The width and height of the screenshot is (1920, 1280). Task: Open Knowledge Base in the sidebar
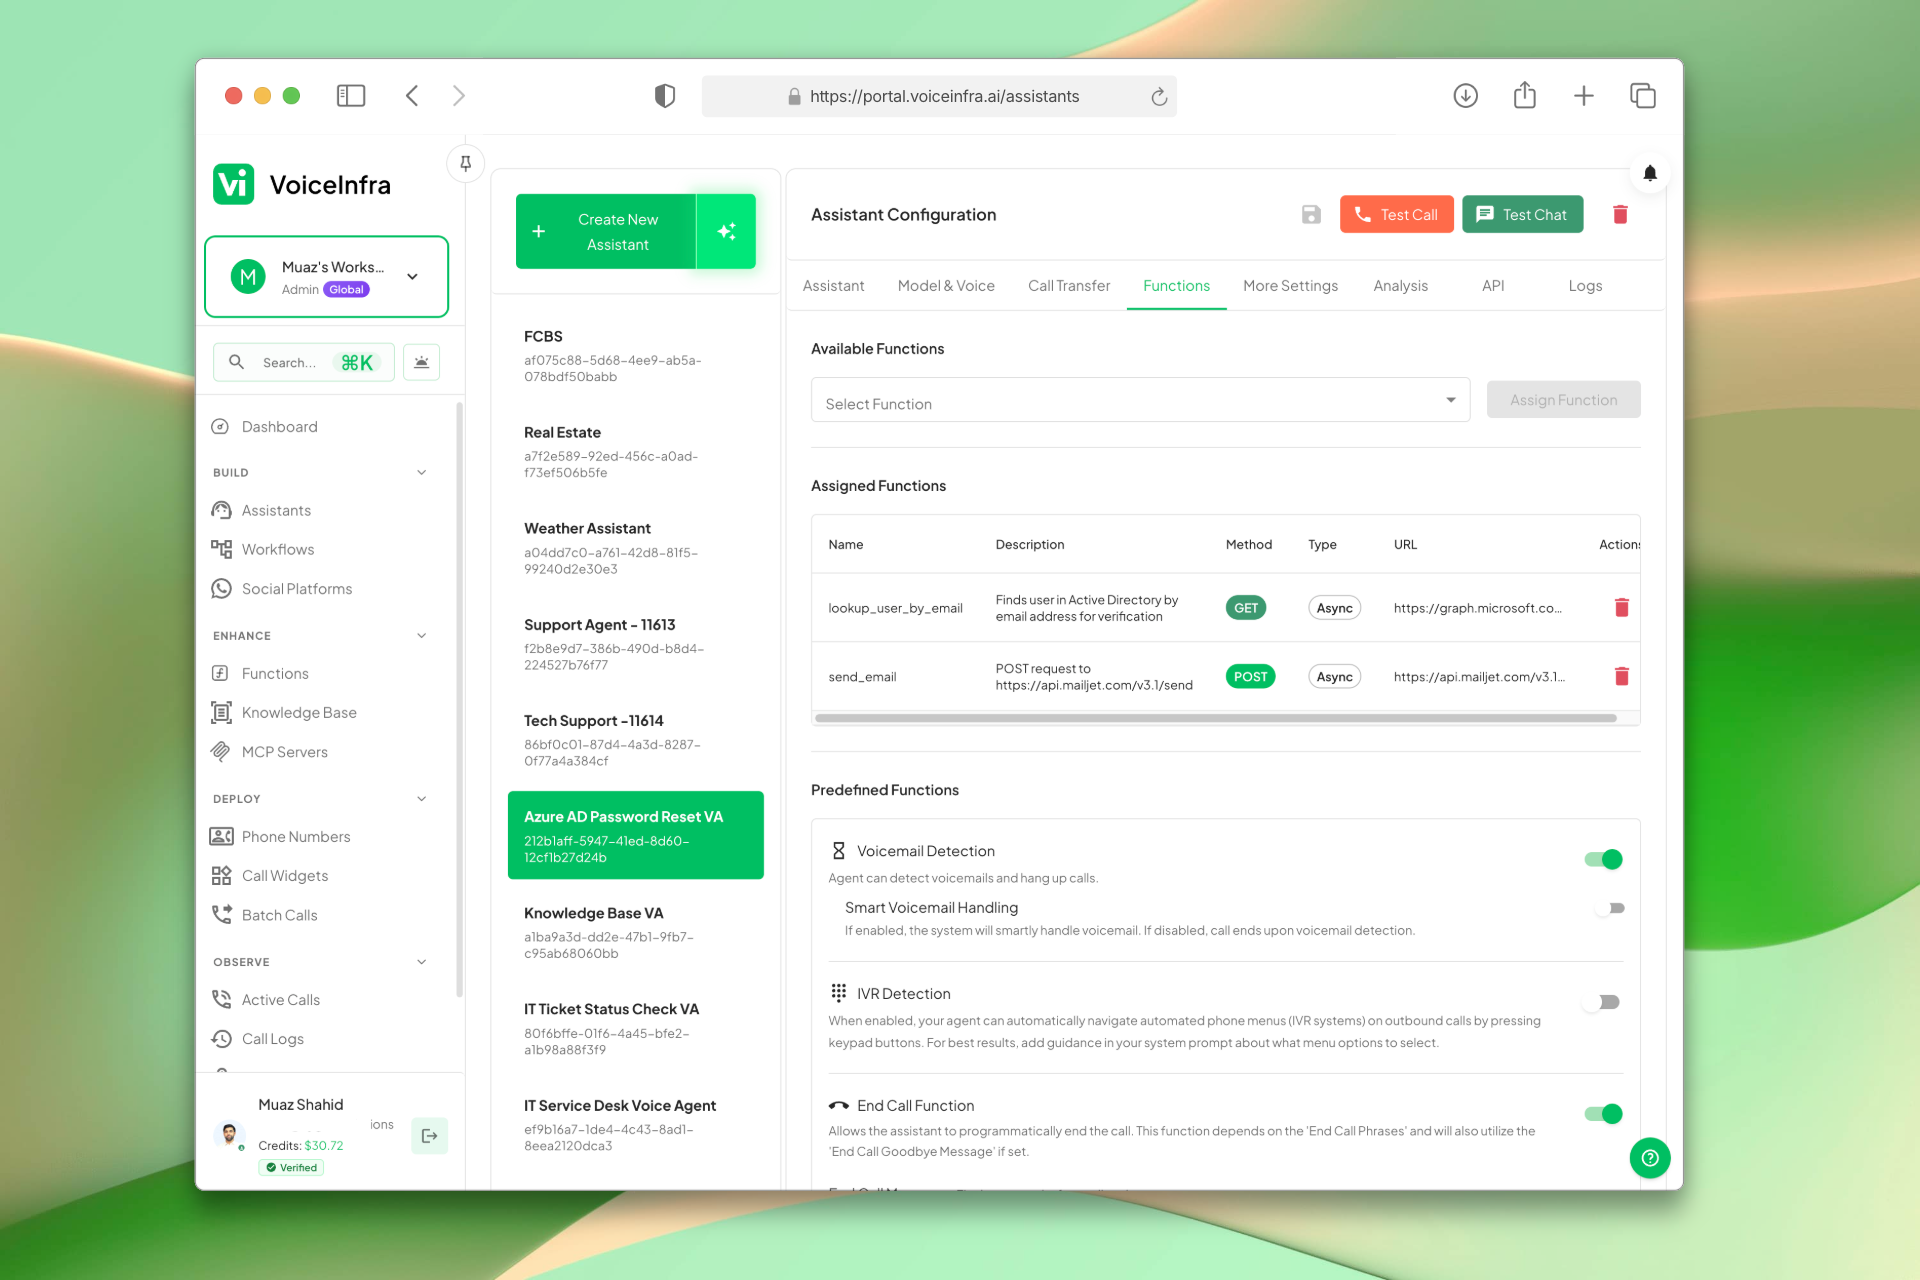point(298,712)
